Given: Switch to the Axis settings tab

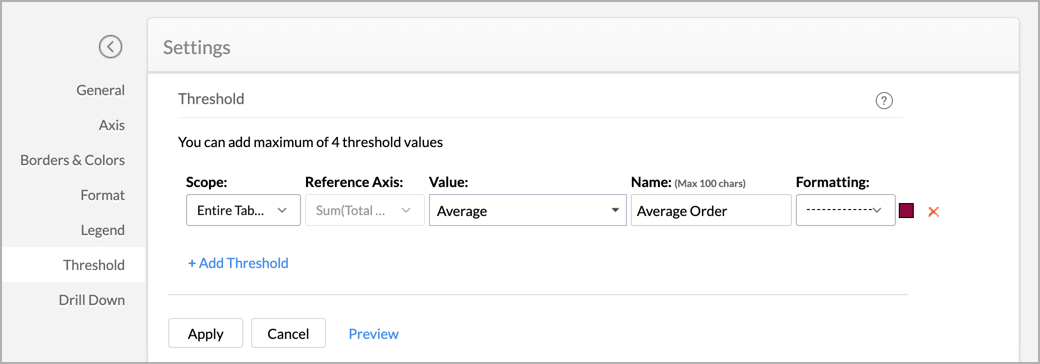Looking at the screenshot, I should (111, 125).
